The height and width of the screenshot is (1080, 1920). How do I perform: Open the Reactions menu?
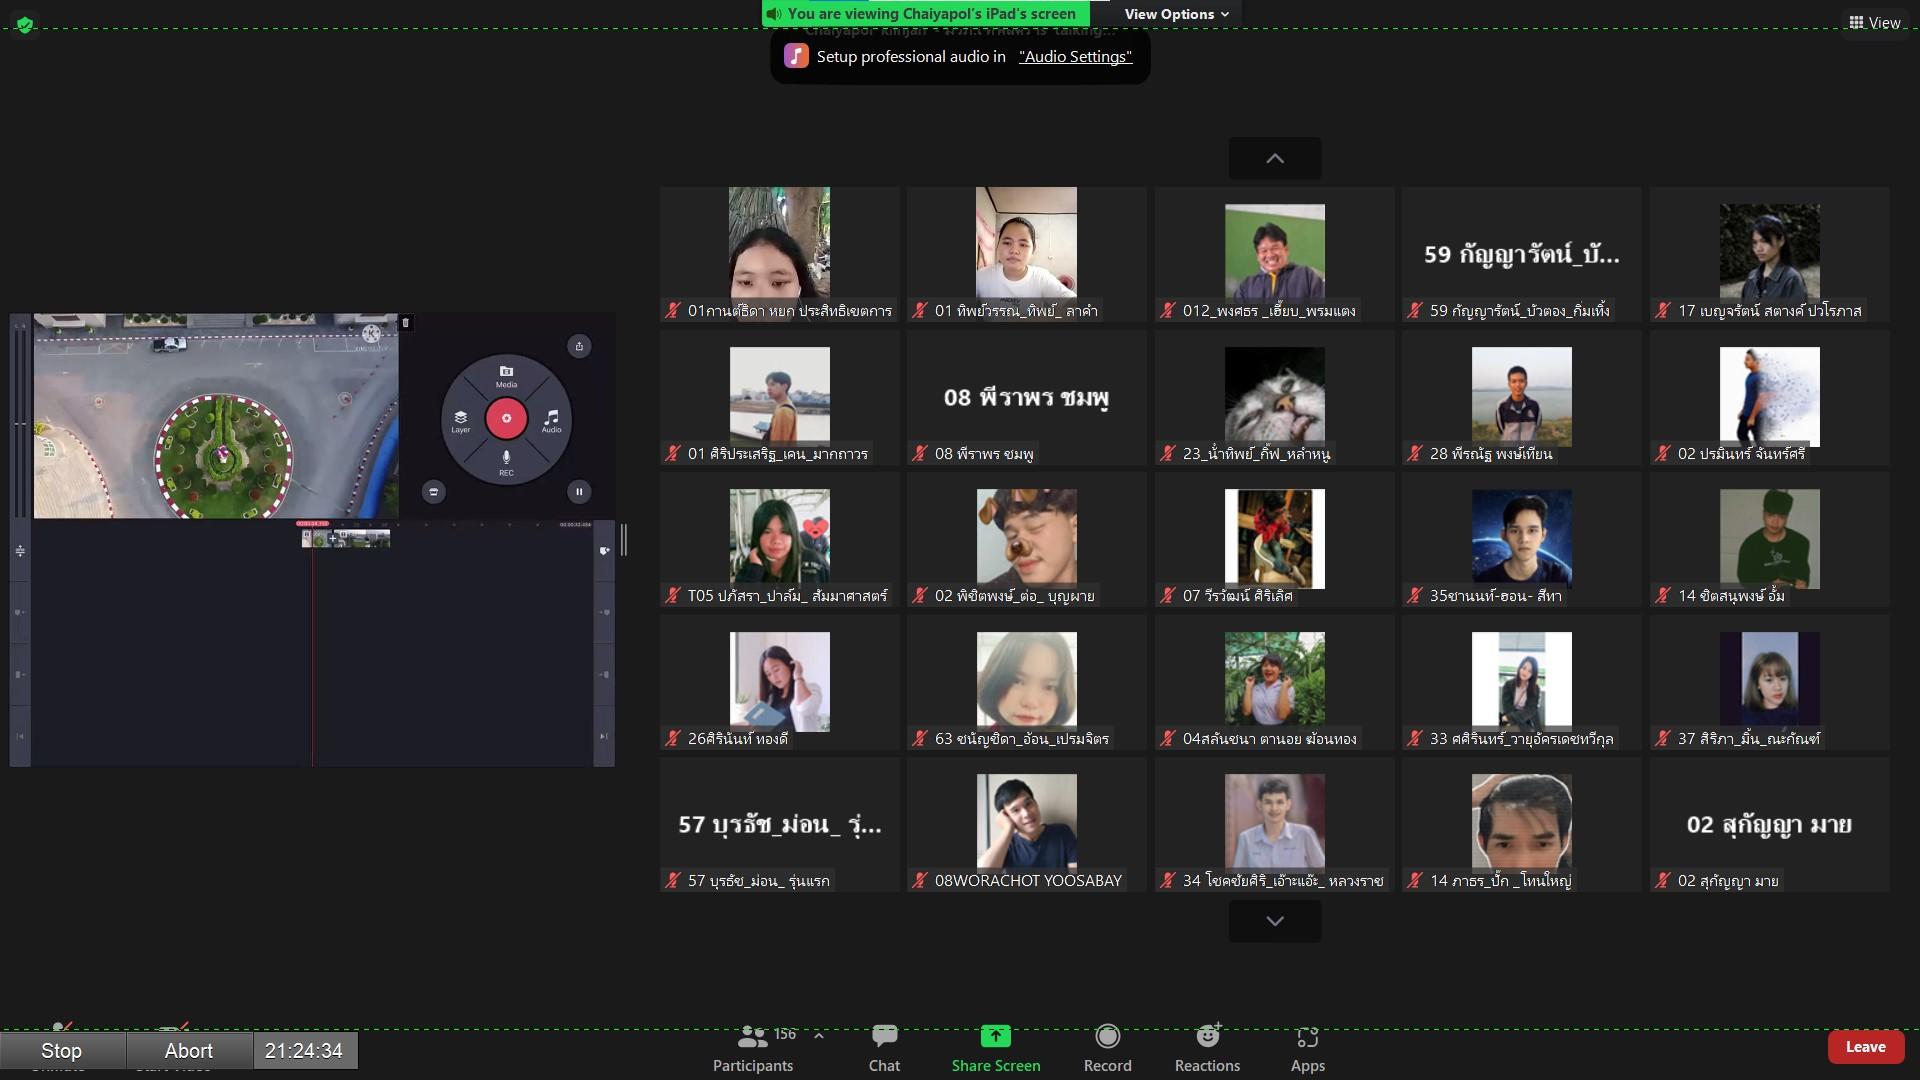click(x=1207, y=1048)
